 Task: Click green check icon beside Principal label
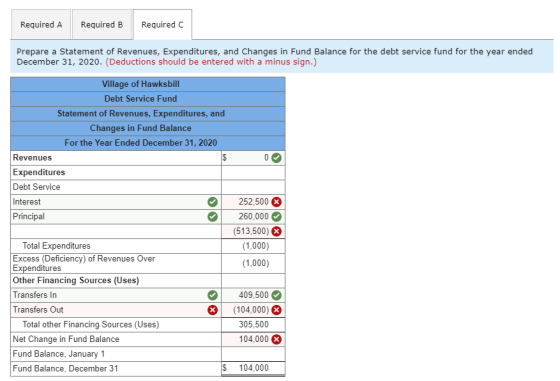tap(212, 217)
